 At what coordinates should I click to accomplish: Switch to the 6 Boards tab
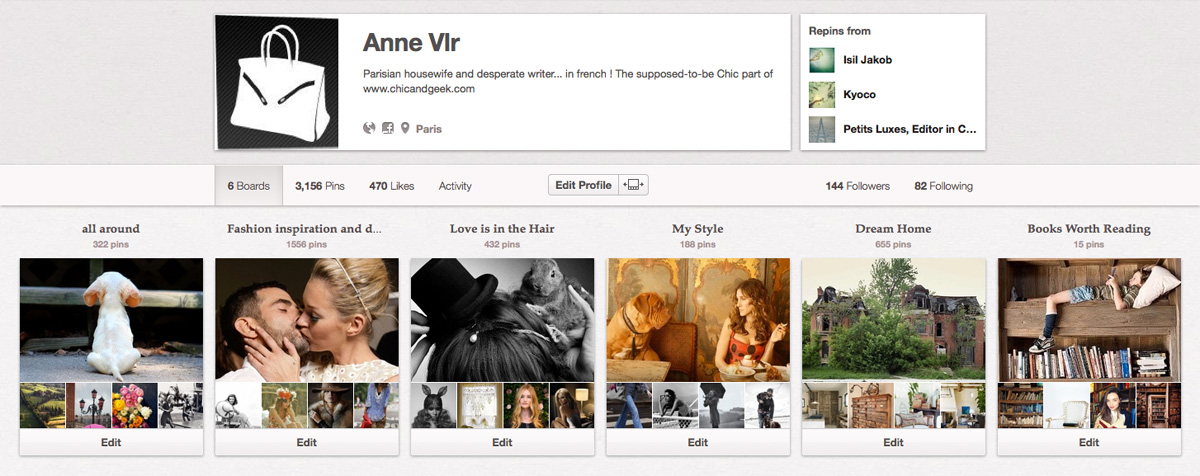[249, 186]
